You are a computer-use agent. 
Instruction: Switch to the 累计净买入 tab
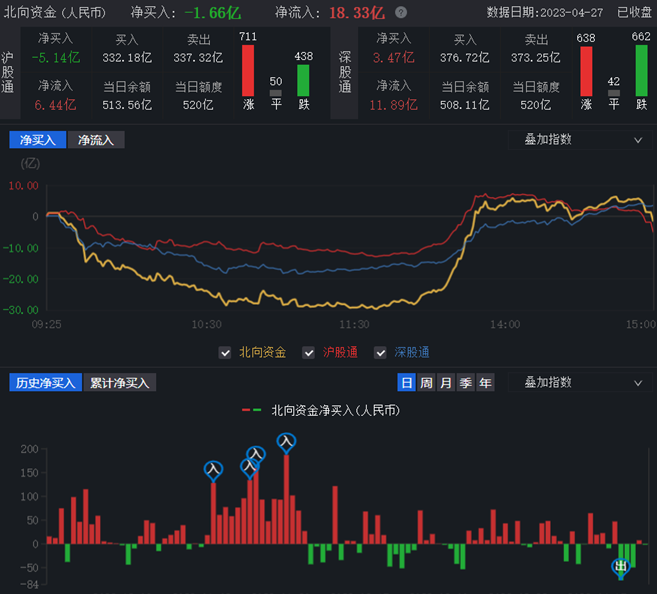click(119, 382)
